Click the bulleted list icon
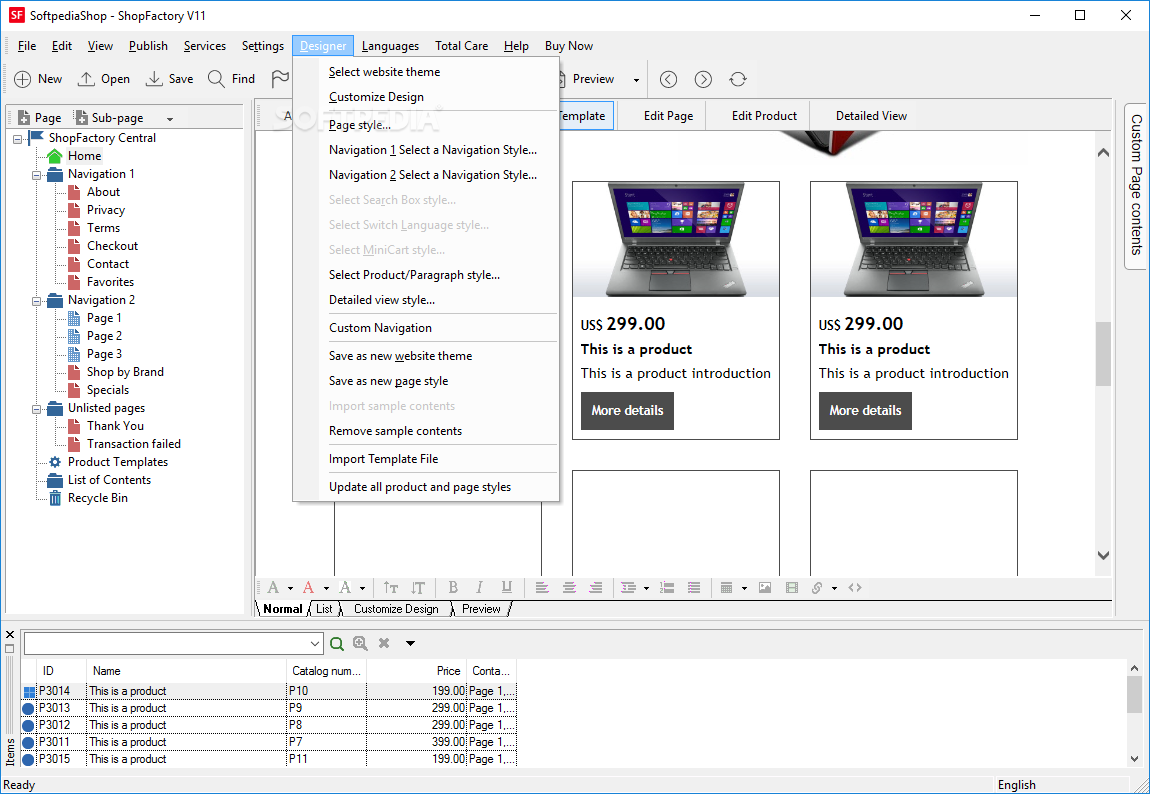 pyautogui.click(x=694, y=587)
